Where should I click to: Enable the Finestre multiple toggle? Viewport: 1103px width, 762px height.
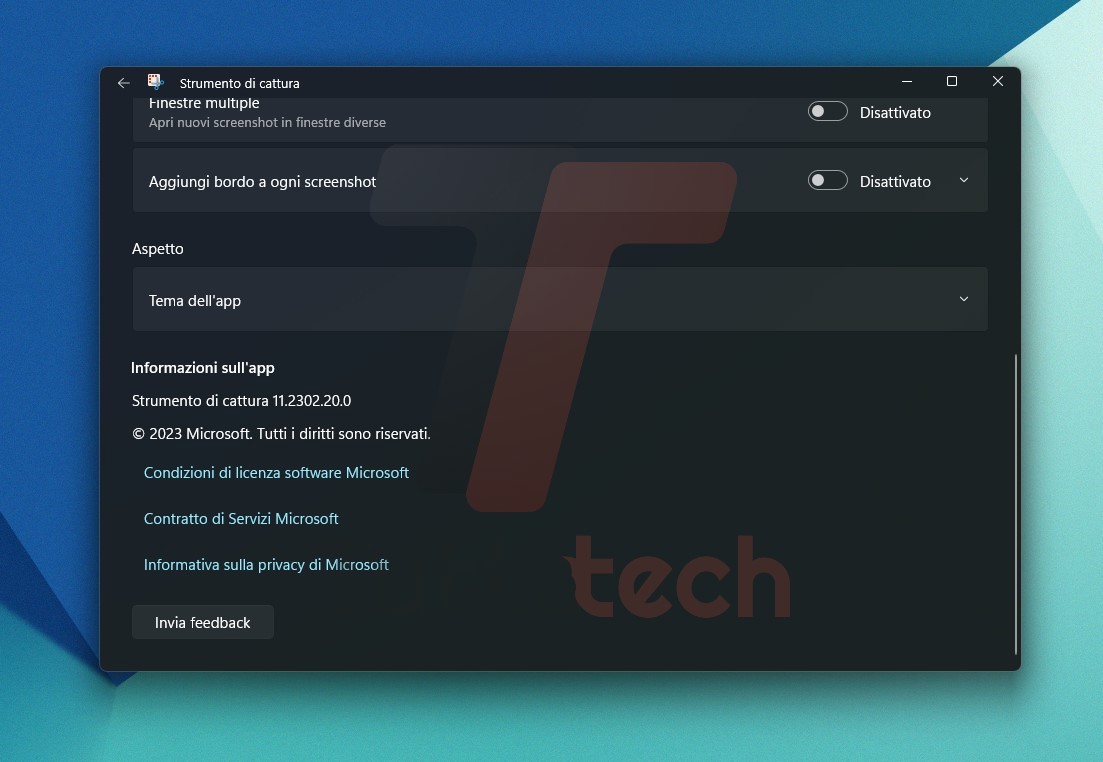click(x=827, y=112)
